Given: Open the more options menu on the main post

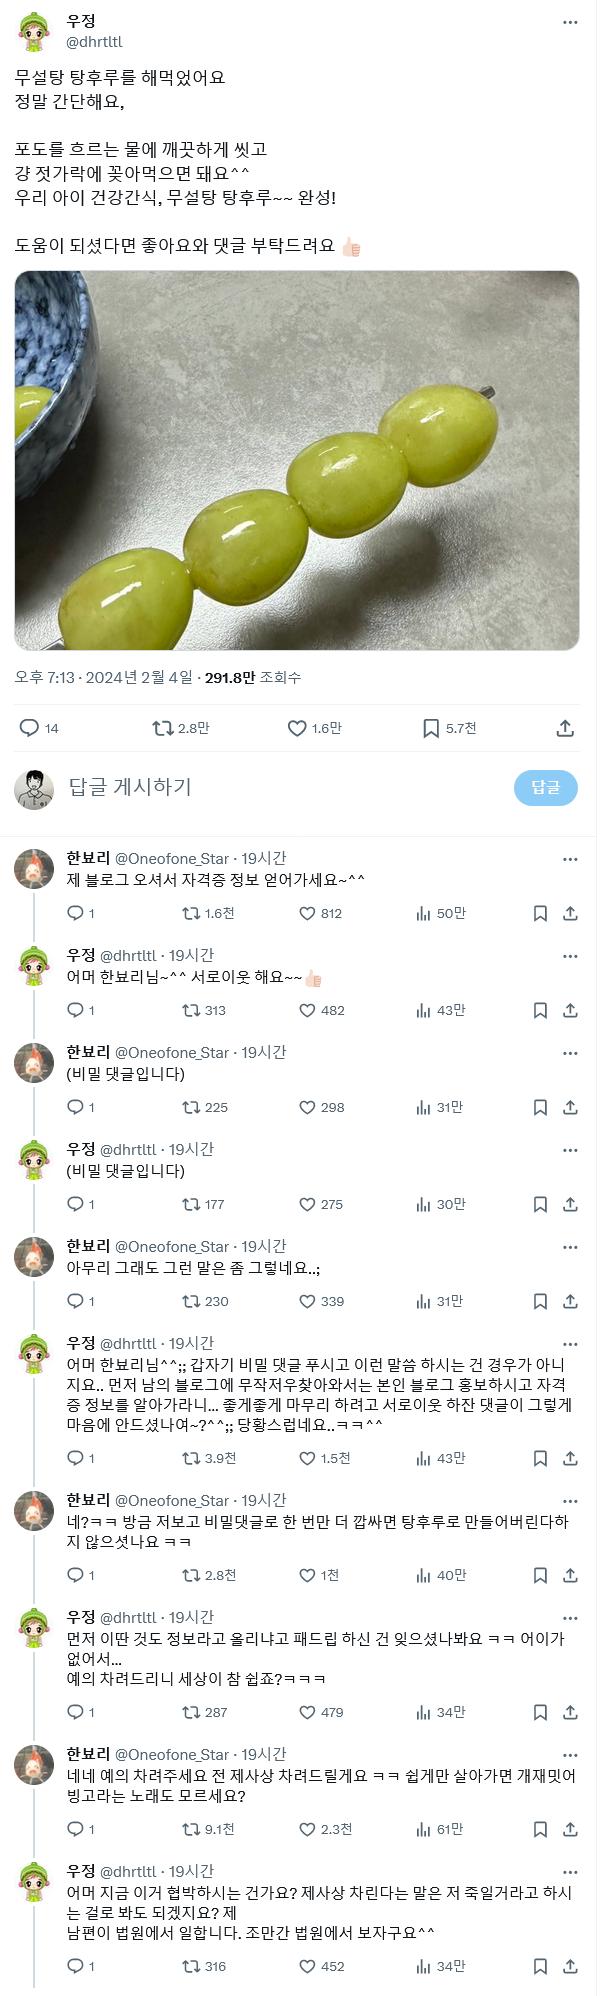Looking at the screenshot, I should (x=570, y=23).
